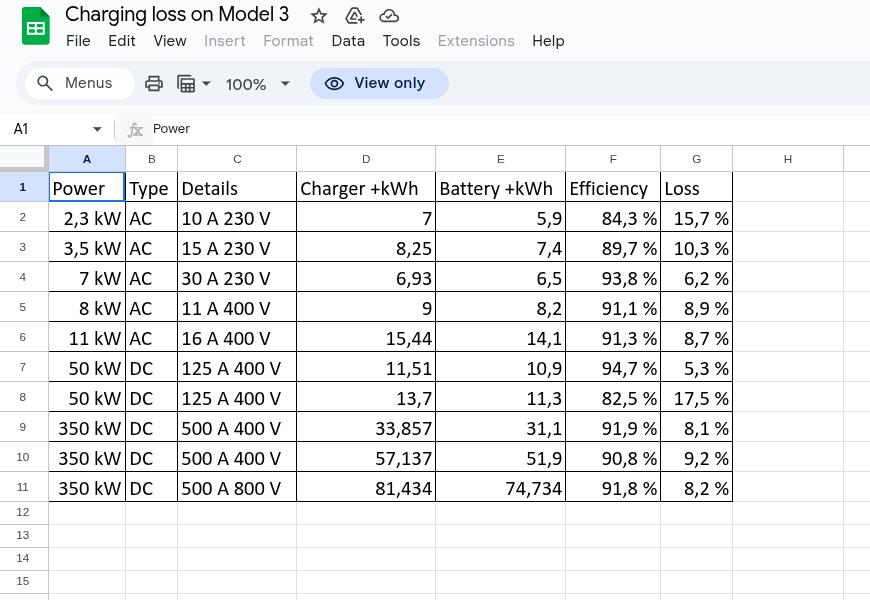The height and width of the screenshot is (600, 870).
Task: Select column D header
Action: point(366,159)
